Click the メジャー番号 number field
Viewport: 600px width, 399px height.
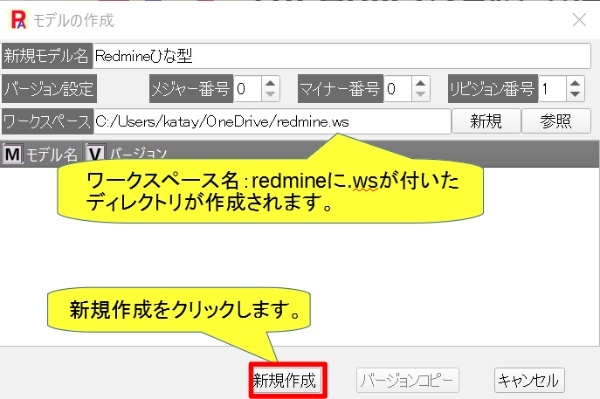[248, 89]
